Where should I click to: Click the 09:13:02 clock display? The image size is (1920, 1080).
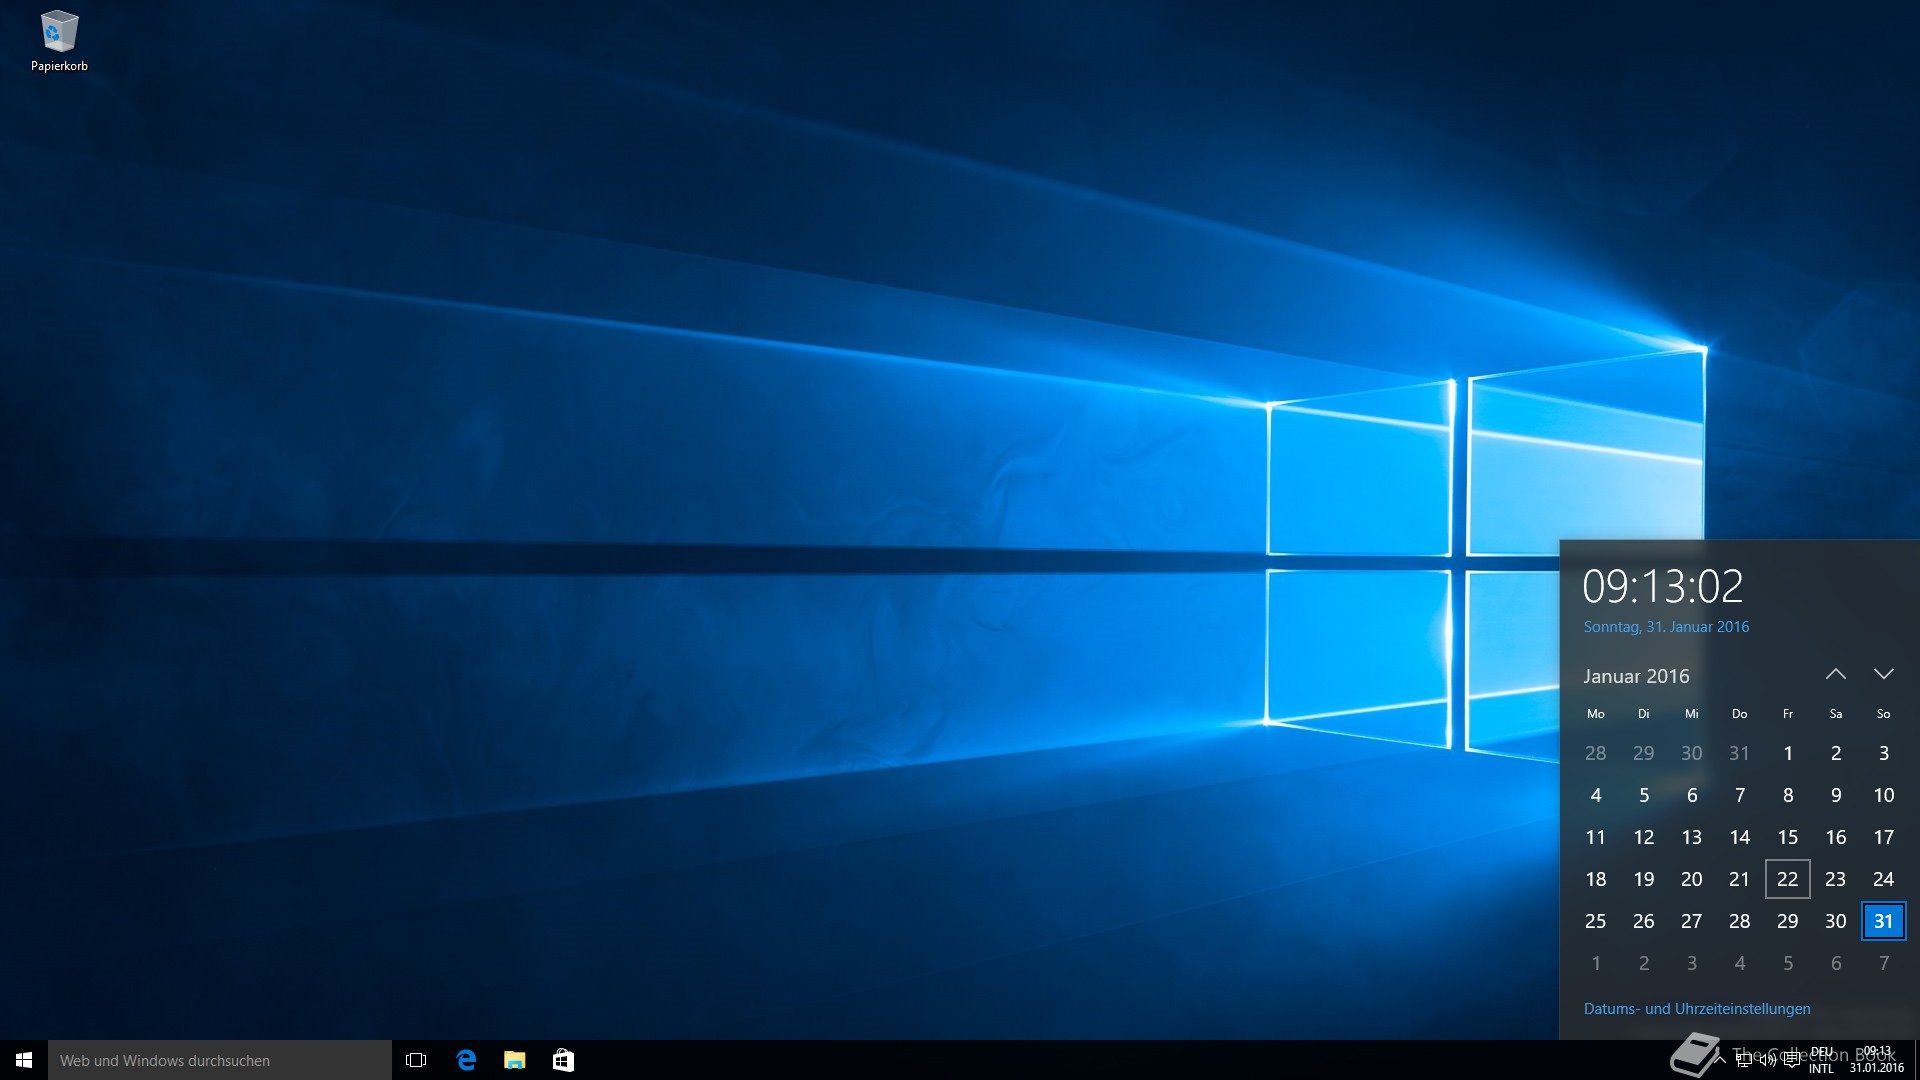1662,586
